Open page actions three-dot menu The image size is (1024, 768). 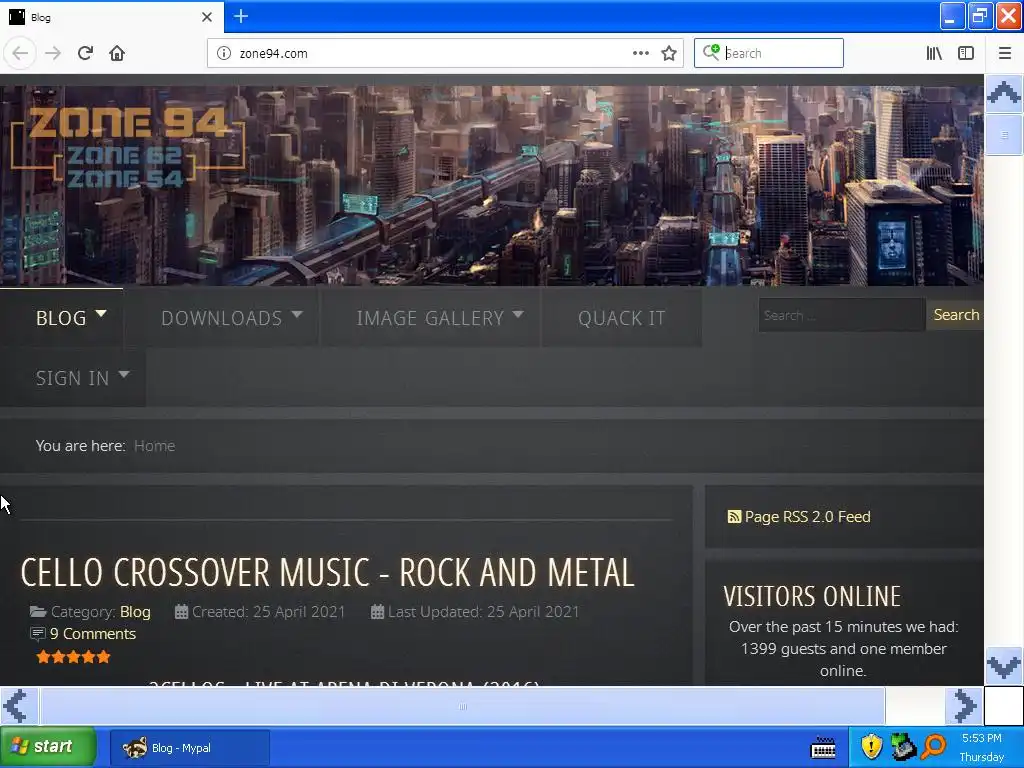[641, 53]
